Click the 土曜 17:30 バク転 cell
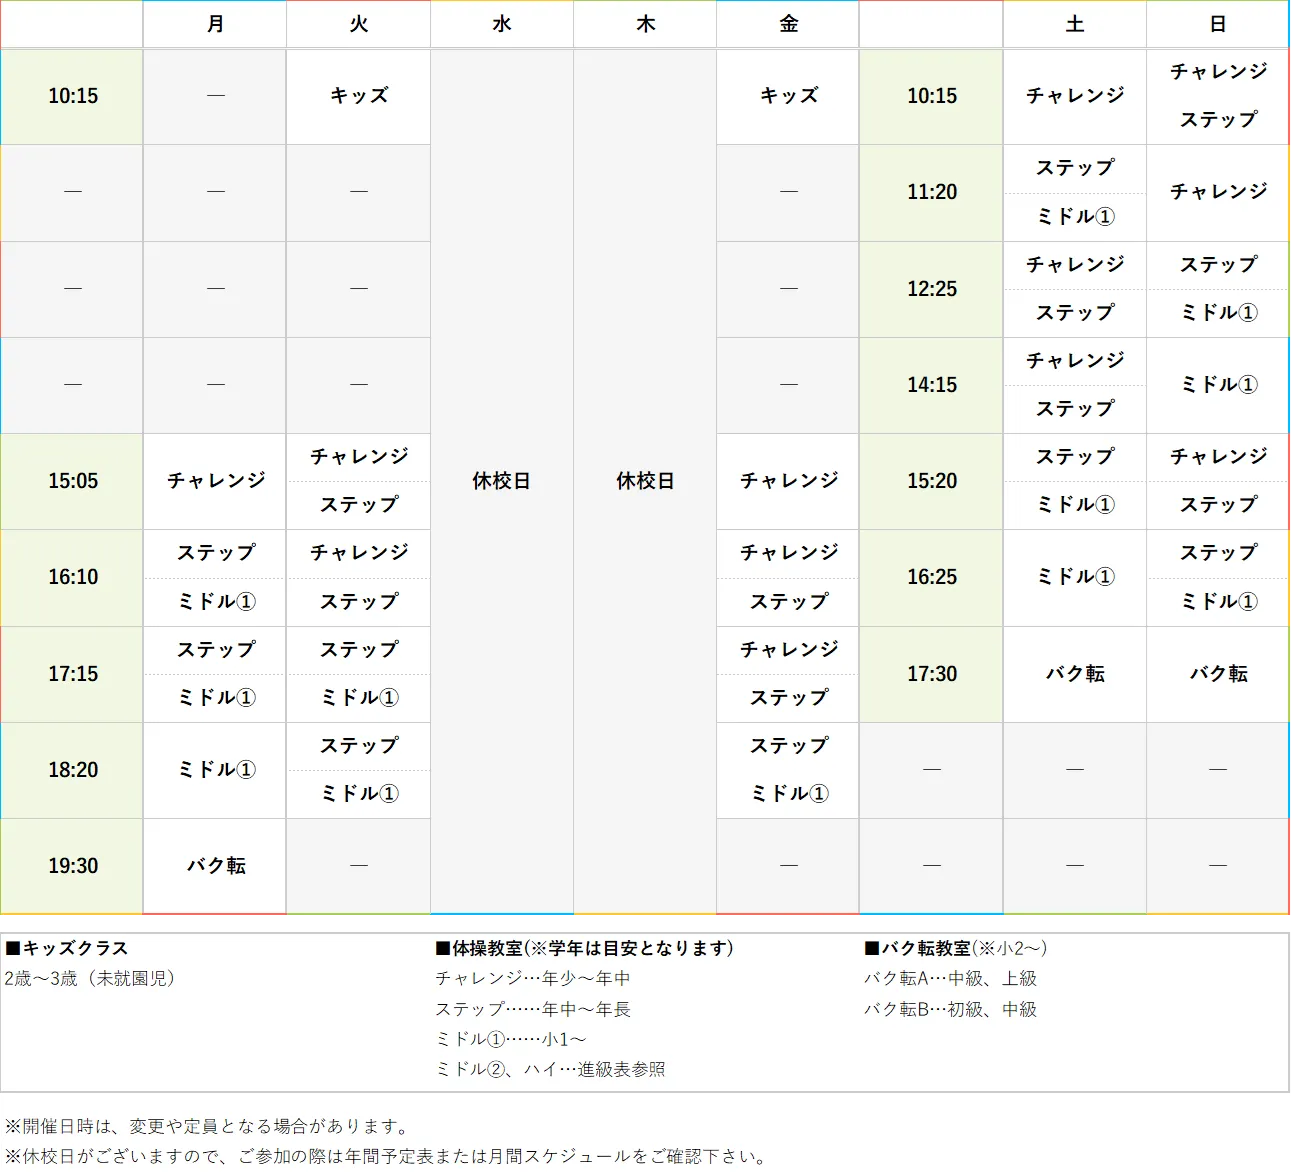The image size is (1291, 1173). tap(1074, 674)
